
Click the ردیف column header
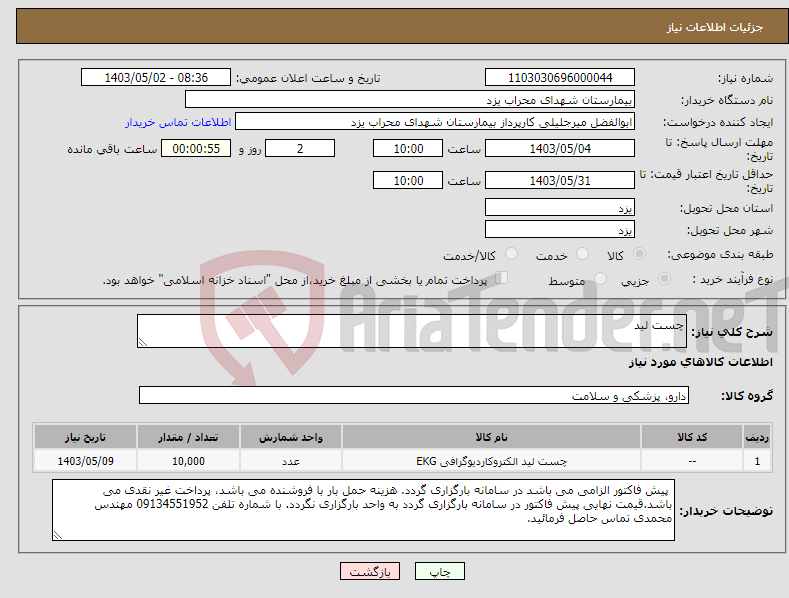pos(757,437)
